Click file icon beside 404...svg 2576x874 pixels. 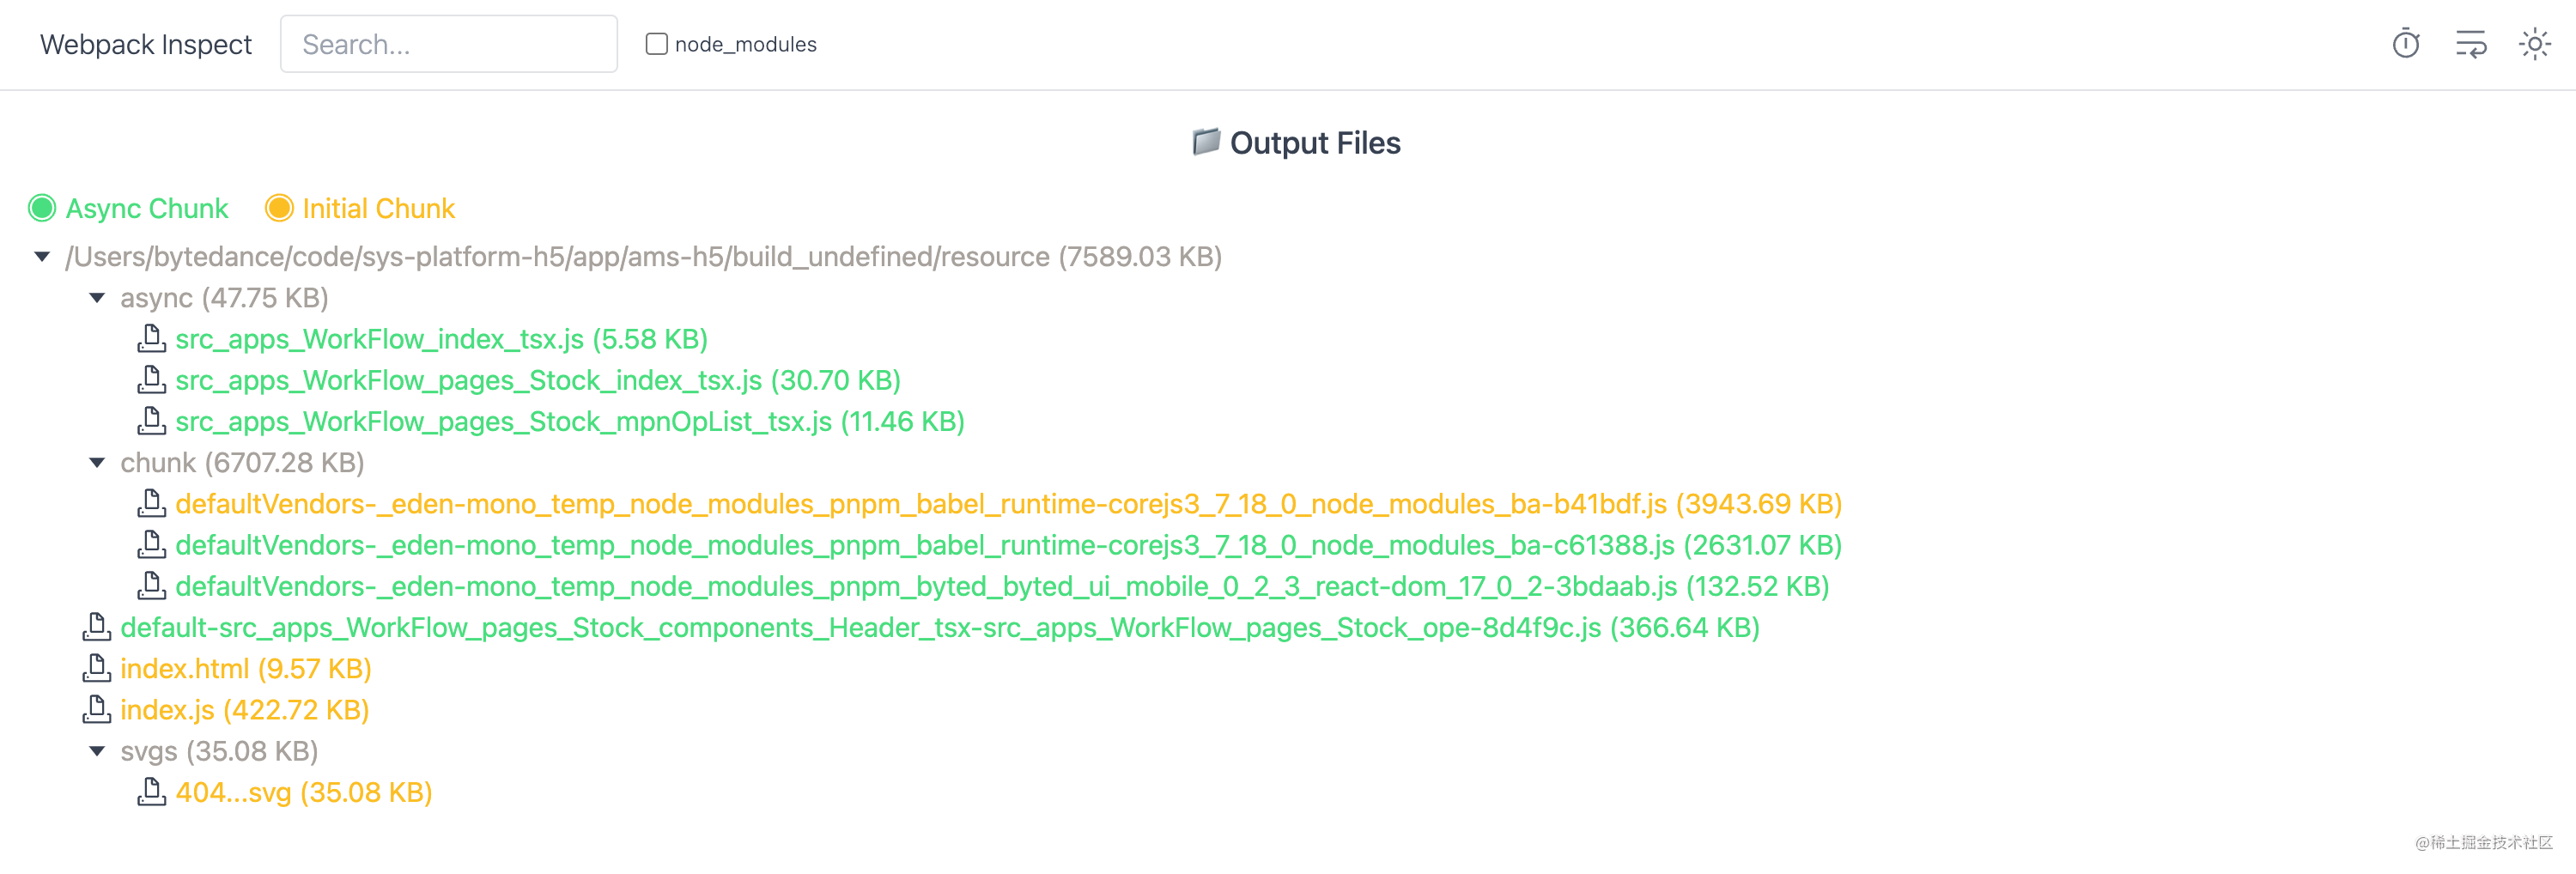click(x=151, y=792)
